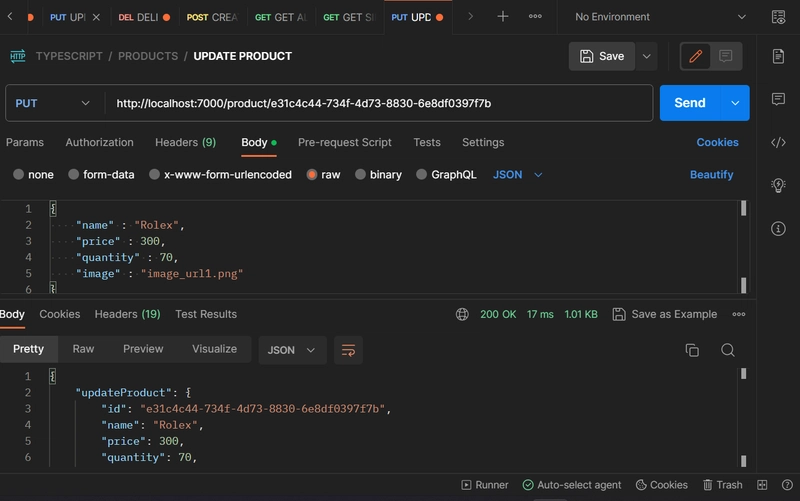This screenshot has width=800, height=501.
Task: Switch to the DEL DELI request tab
Action: pos(144,17)
